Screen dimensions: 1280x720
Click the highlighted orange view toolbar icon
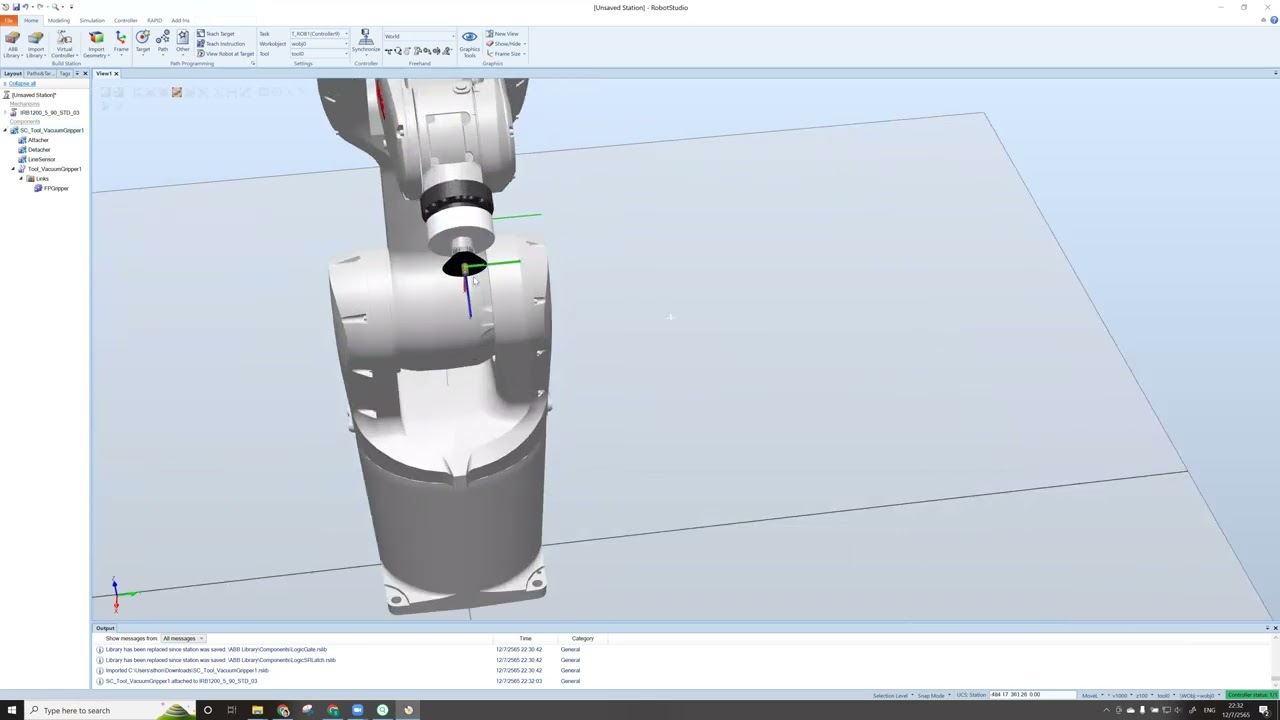176,93
